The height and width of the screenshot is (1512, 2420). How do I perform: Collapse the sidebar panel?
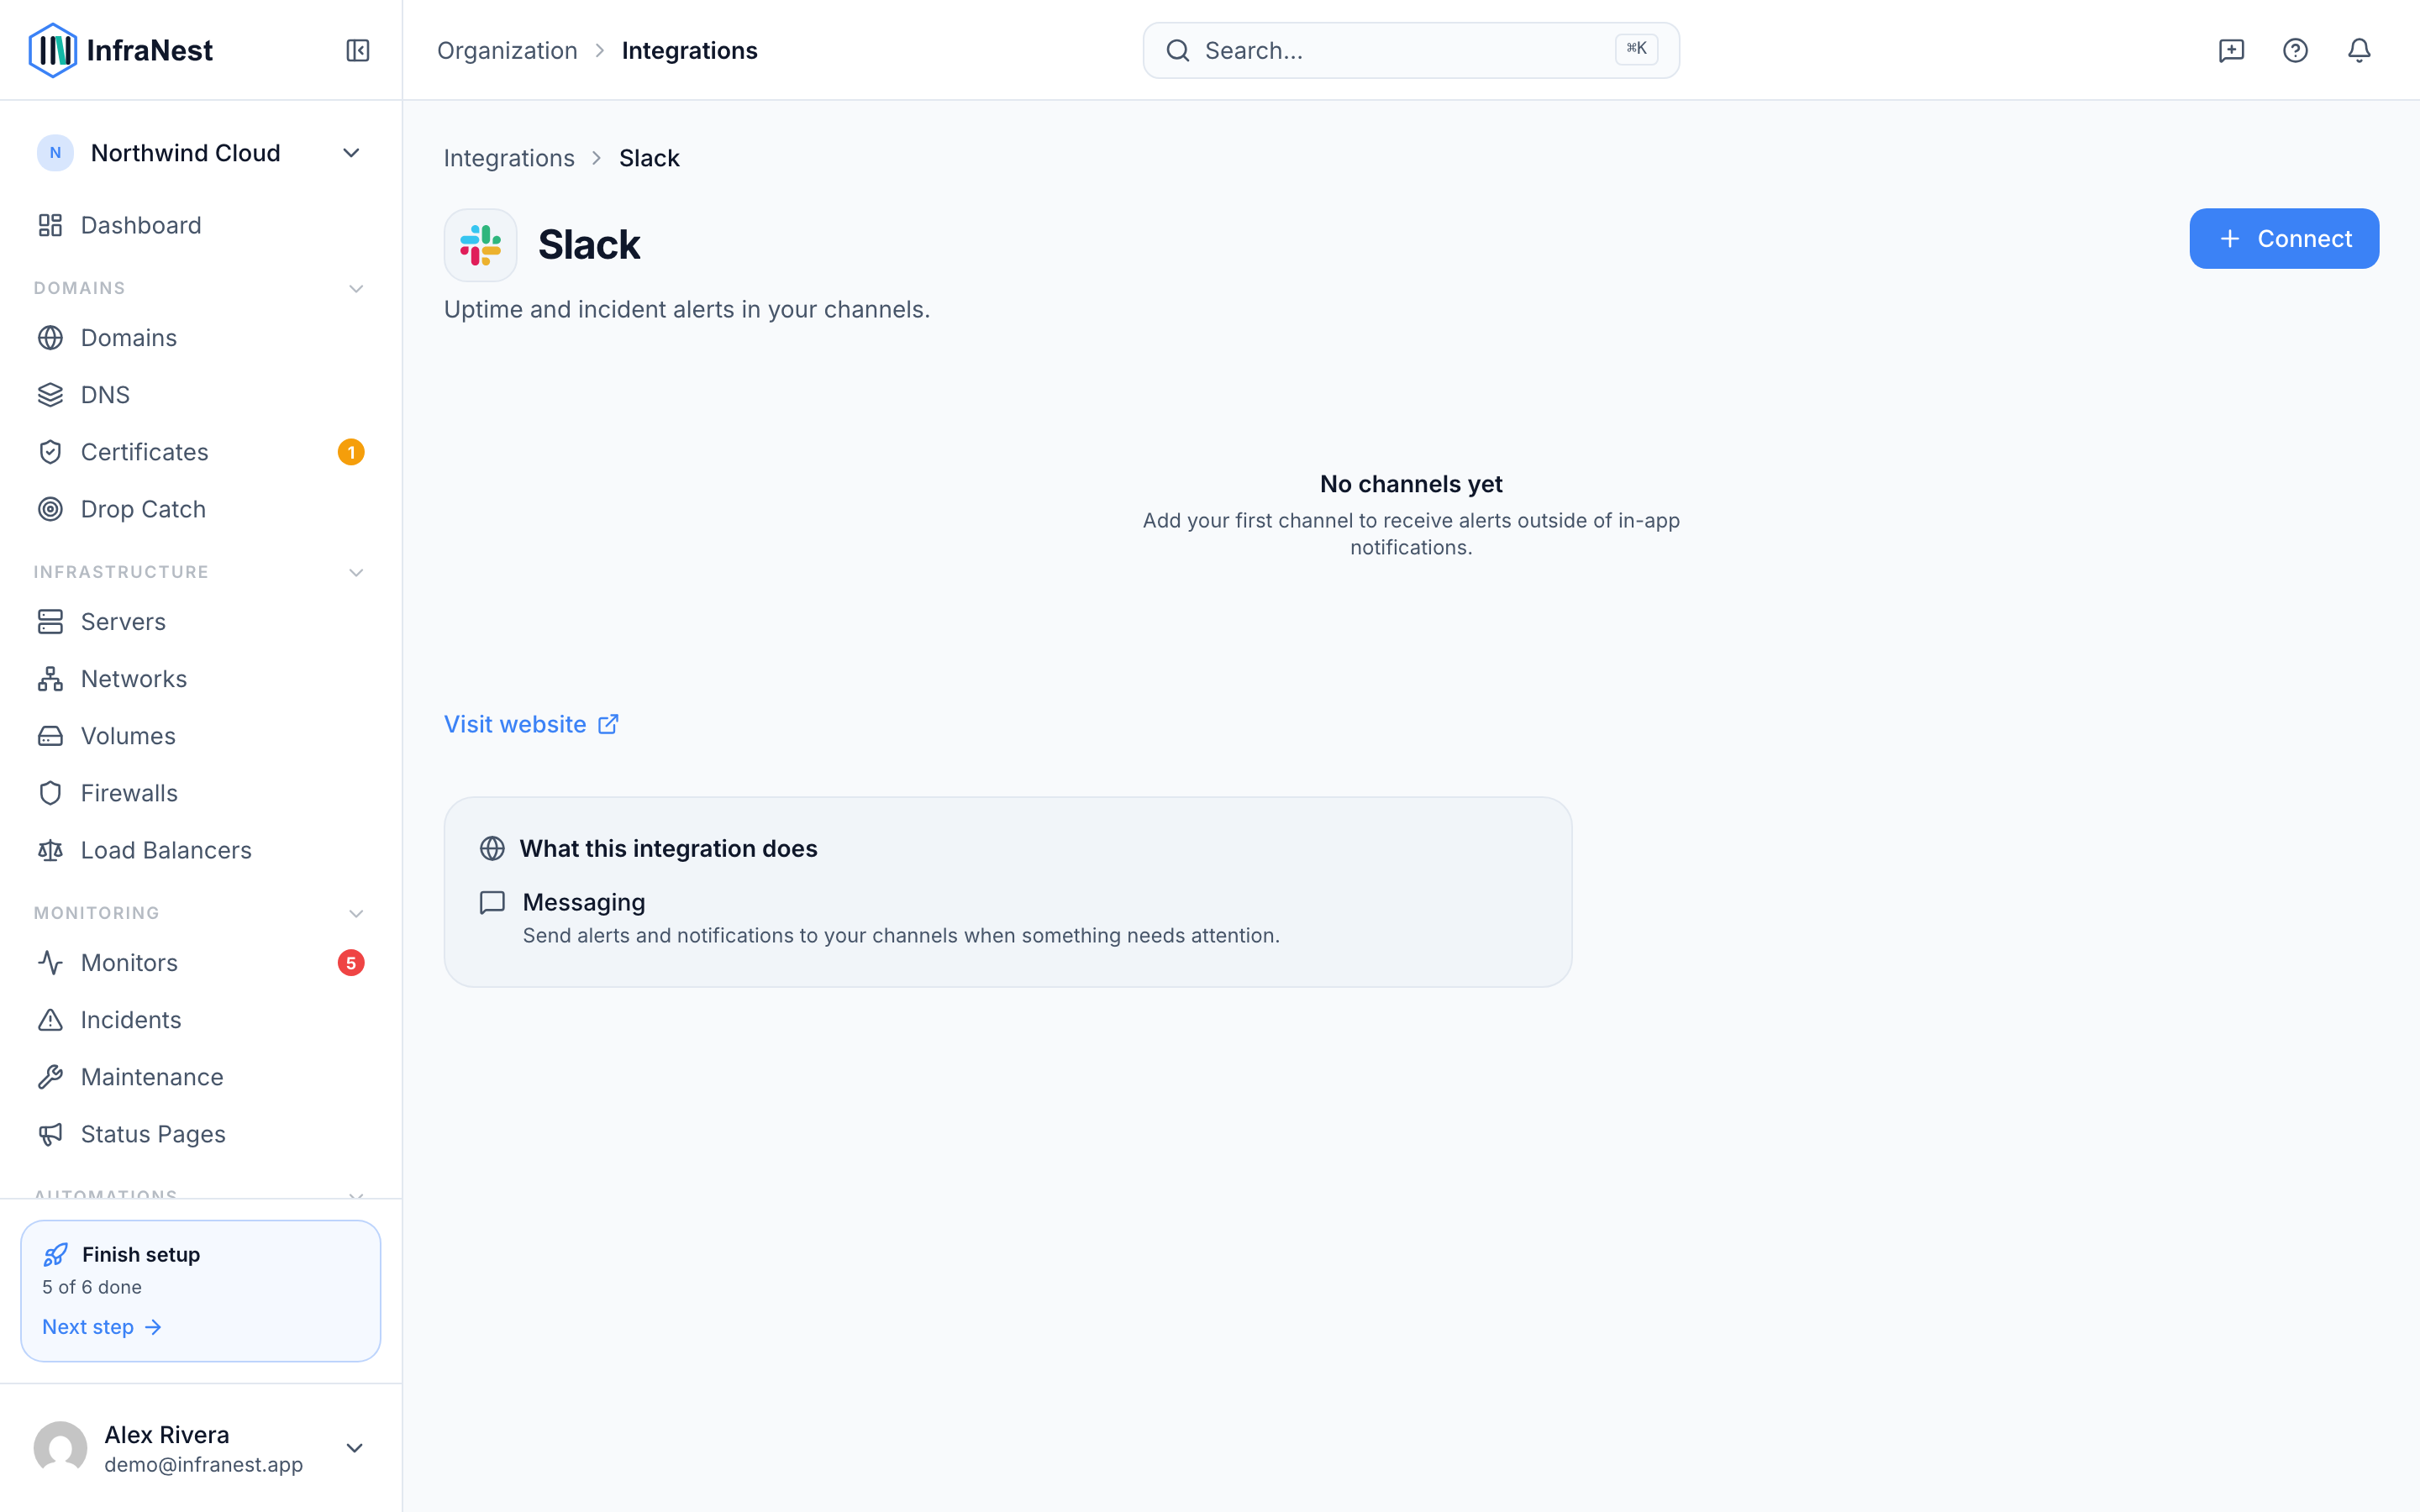(x=357, y=50)
